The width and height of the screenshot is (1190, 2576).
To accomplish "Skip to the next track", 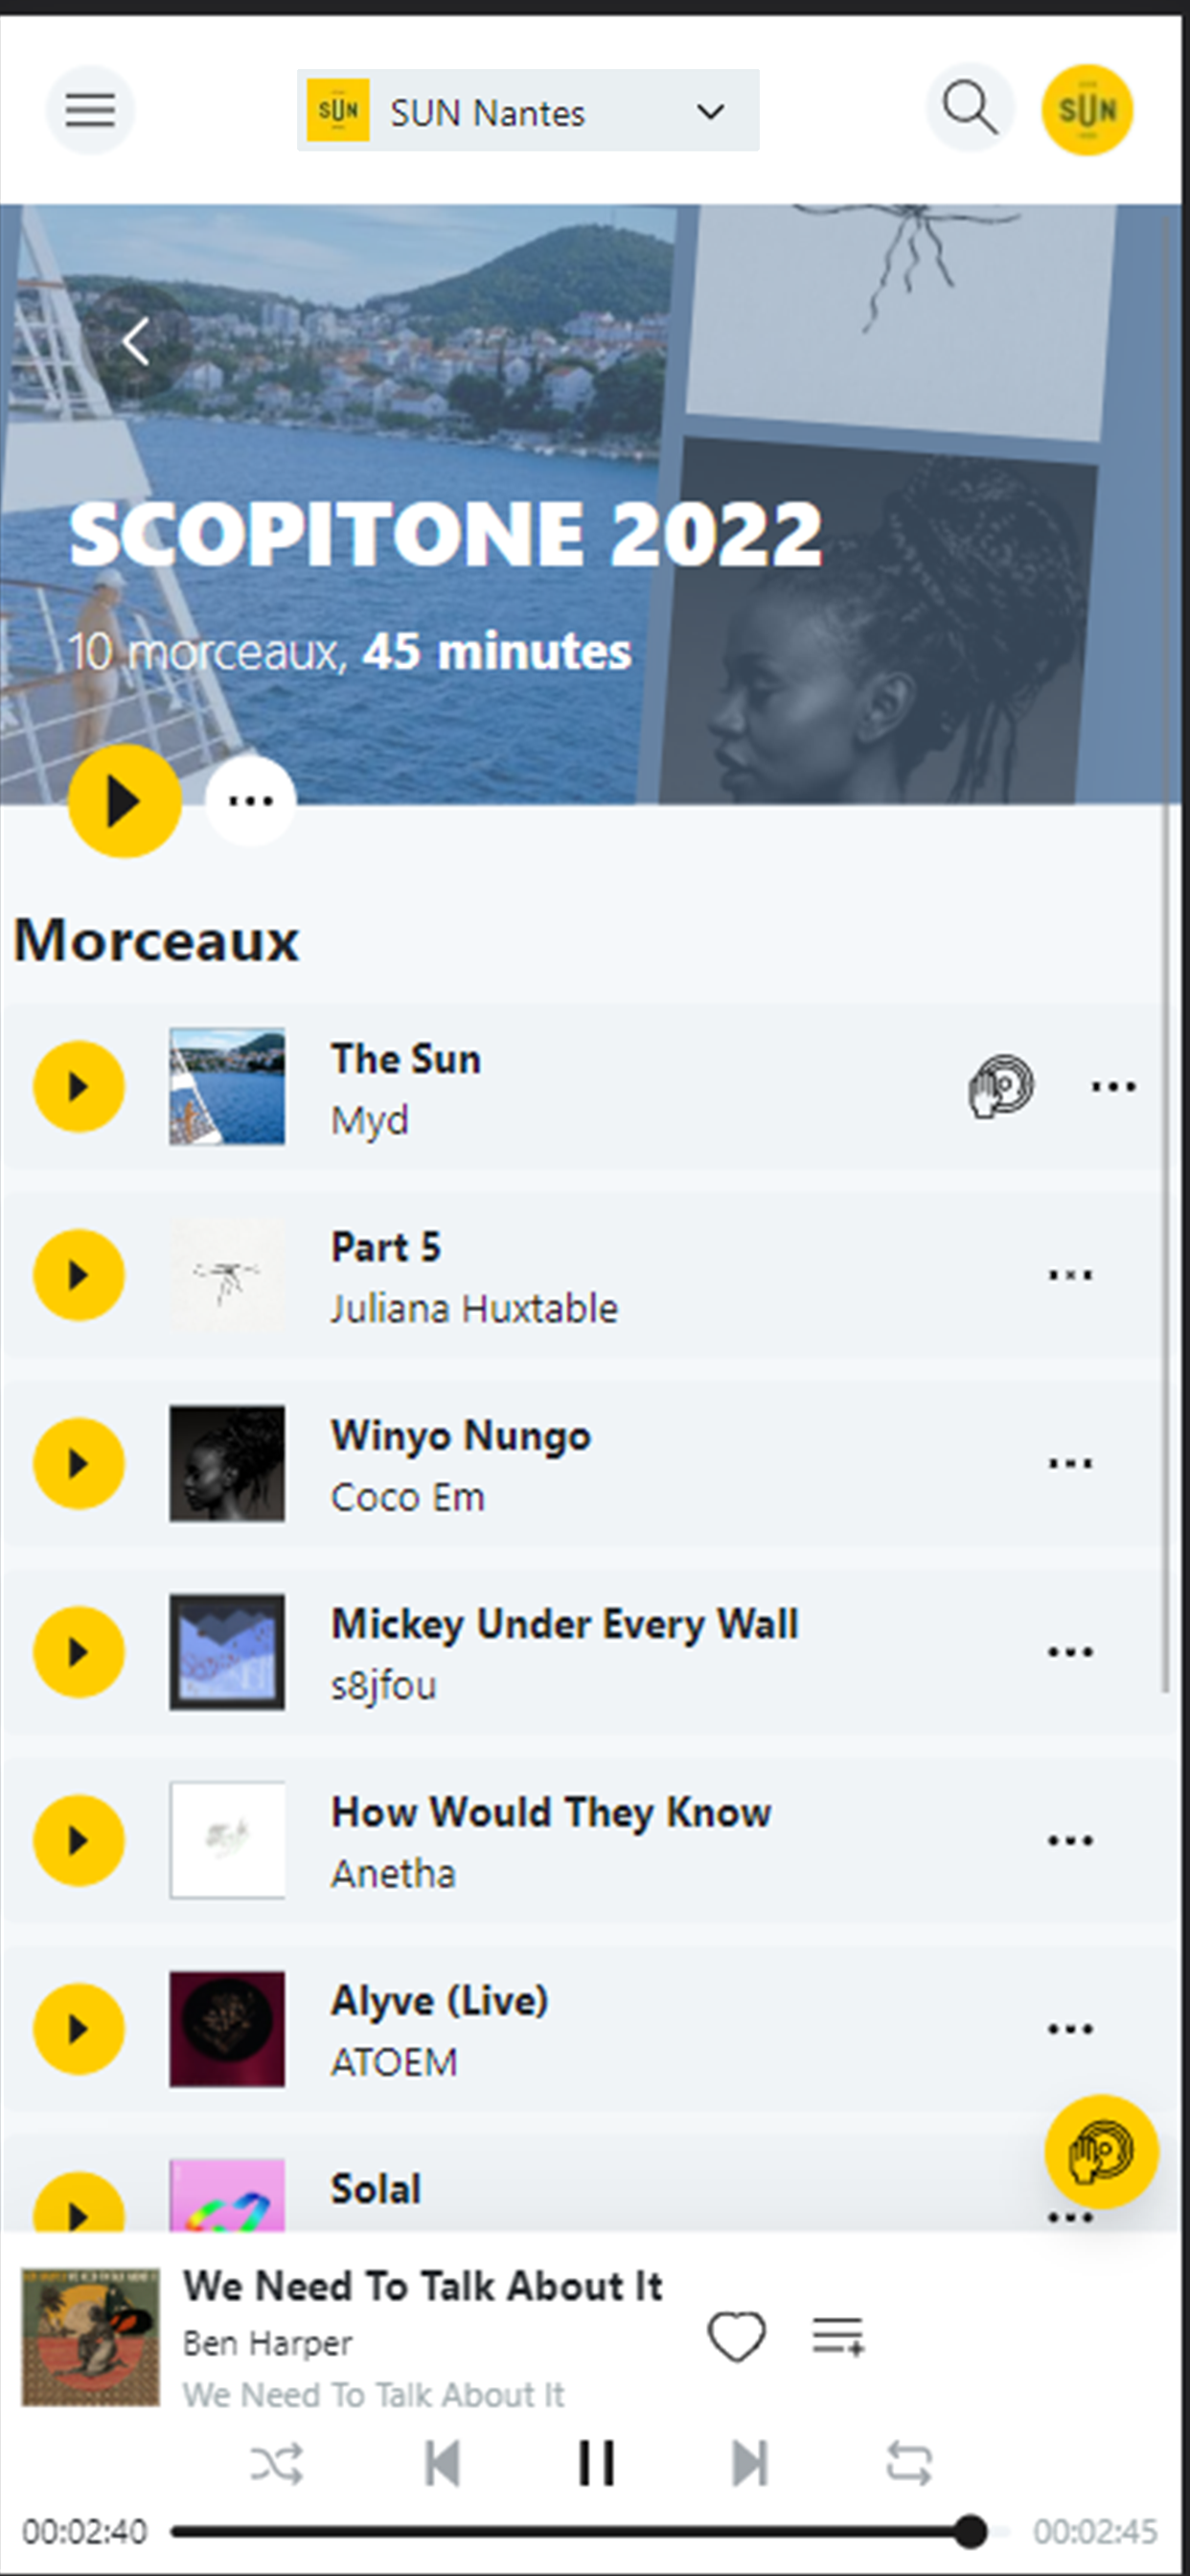I will [x=750, y=2462].
